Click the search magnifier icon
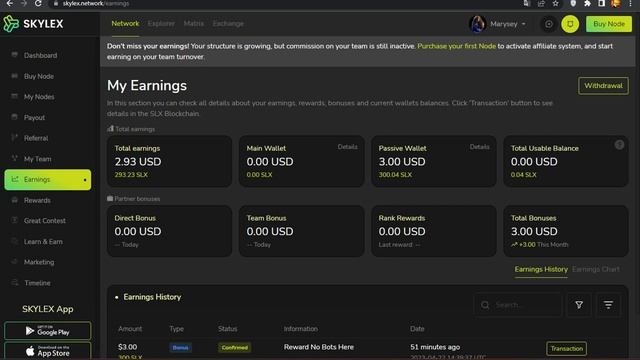 click(485, 305)
